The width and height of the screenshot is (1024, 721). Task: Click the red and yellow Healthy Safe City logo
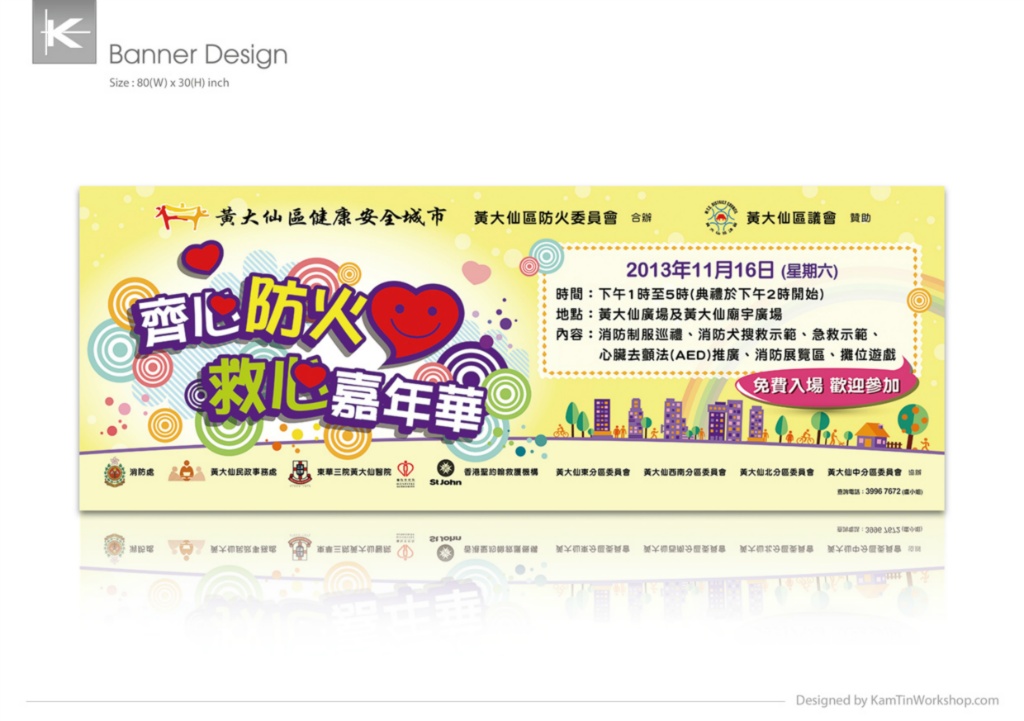click(183, 215)
